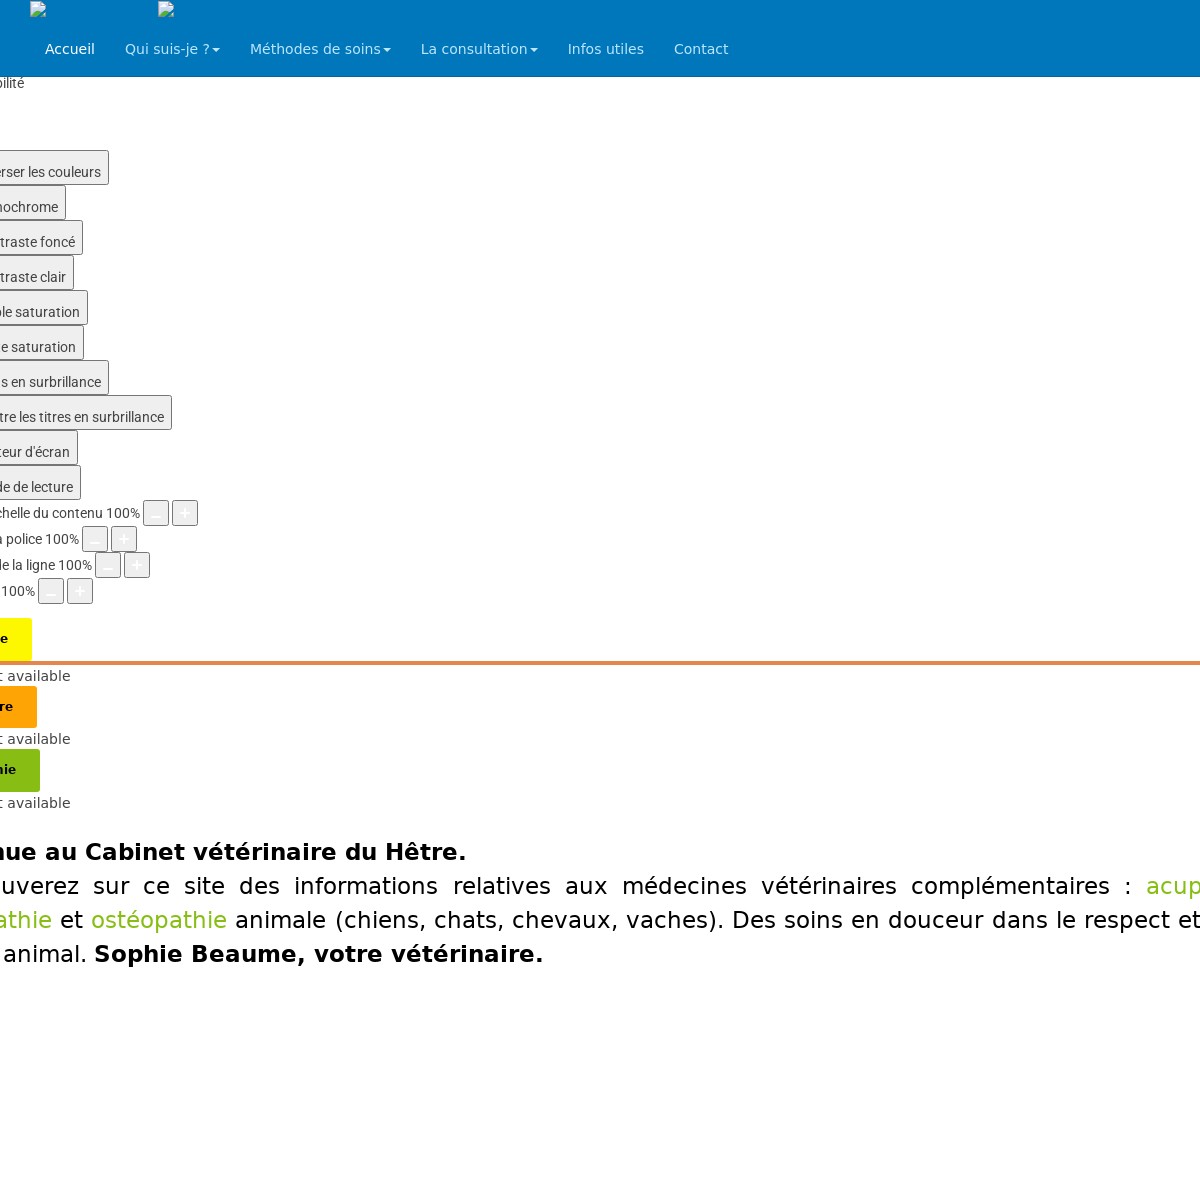Click the orange button
Viewport: 1200px width, 1200px height.
pos(18,707)
